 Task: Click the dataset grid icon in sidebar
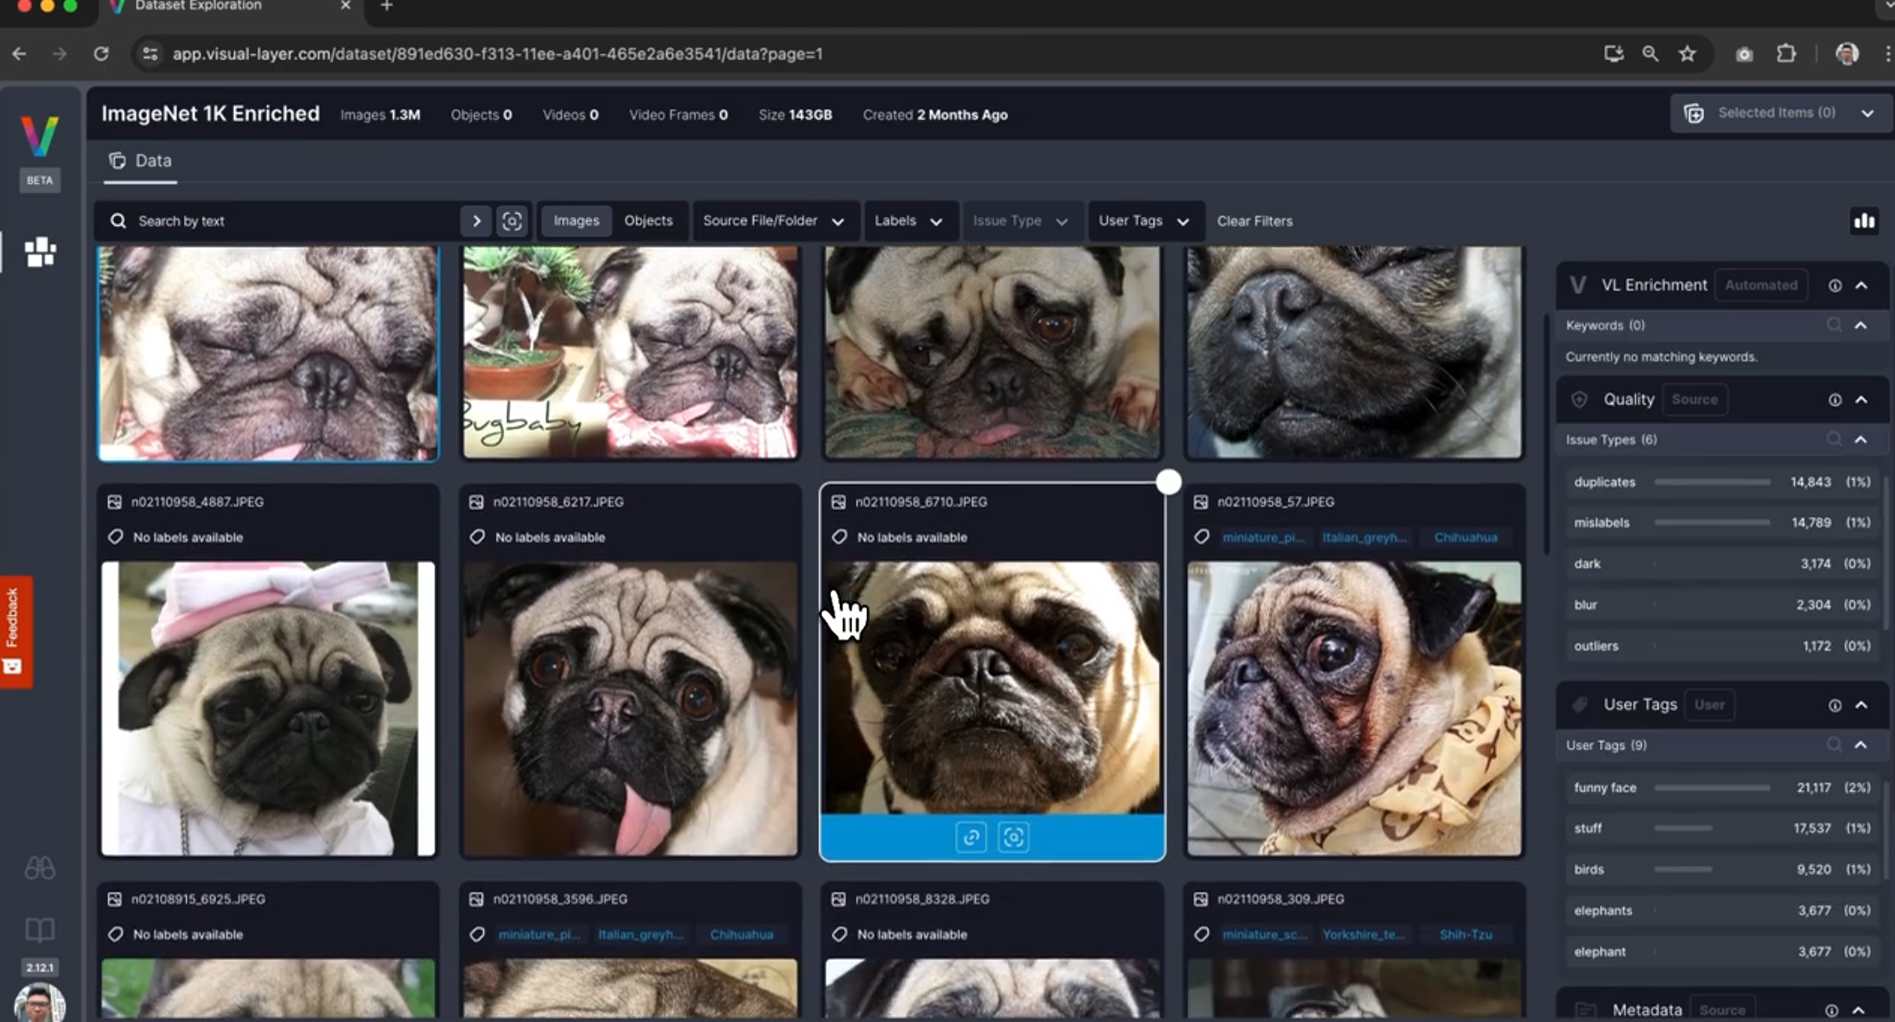(x=40, y=252)
